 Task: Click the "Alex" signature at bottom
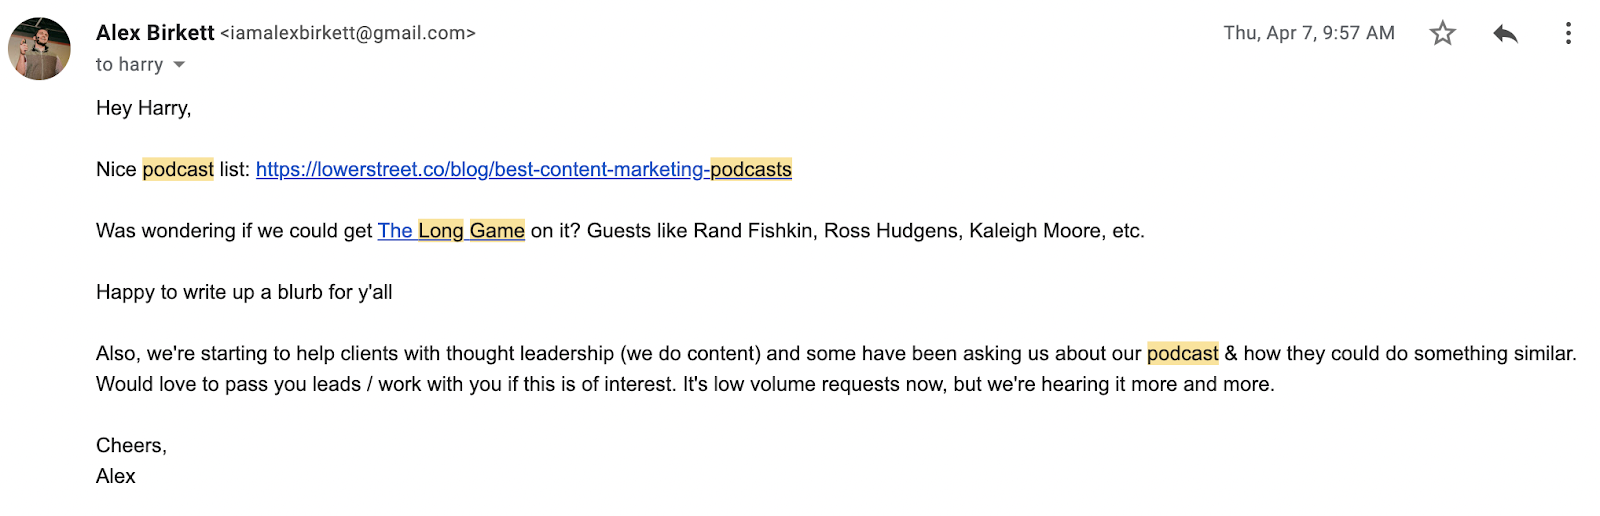click(x=116, y=477)
